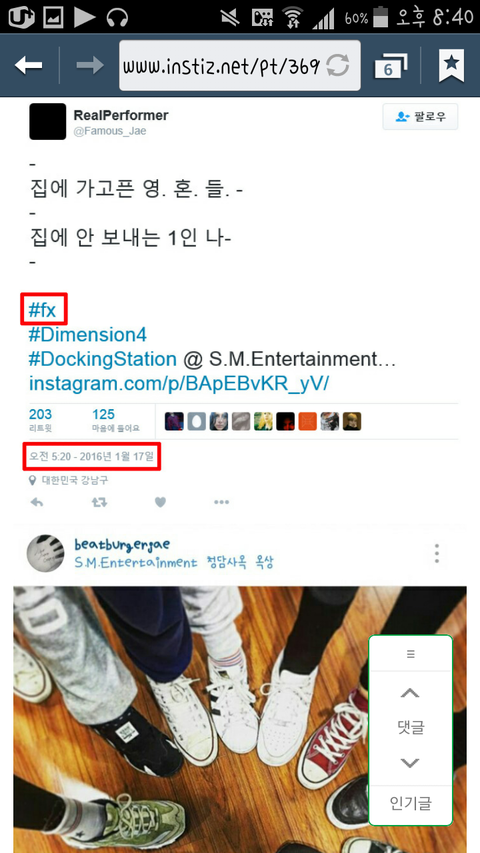
Task: Tap the retweet icon under the tweet
Action: [99, 503]
